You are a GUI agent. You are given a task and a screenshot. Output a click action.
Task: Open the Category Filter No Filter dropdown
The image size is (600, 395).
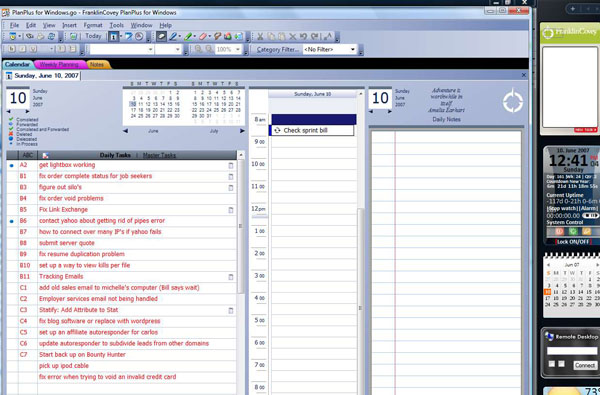(330, 49)
